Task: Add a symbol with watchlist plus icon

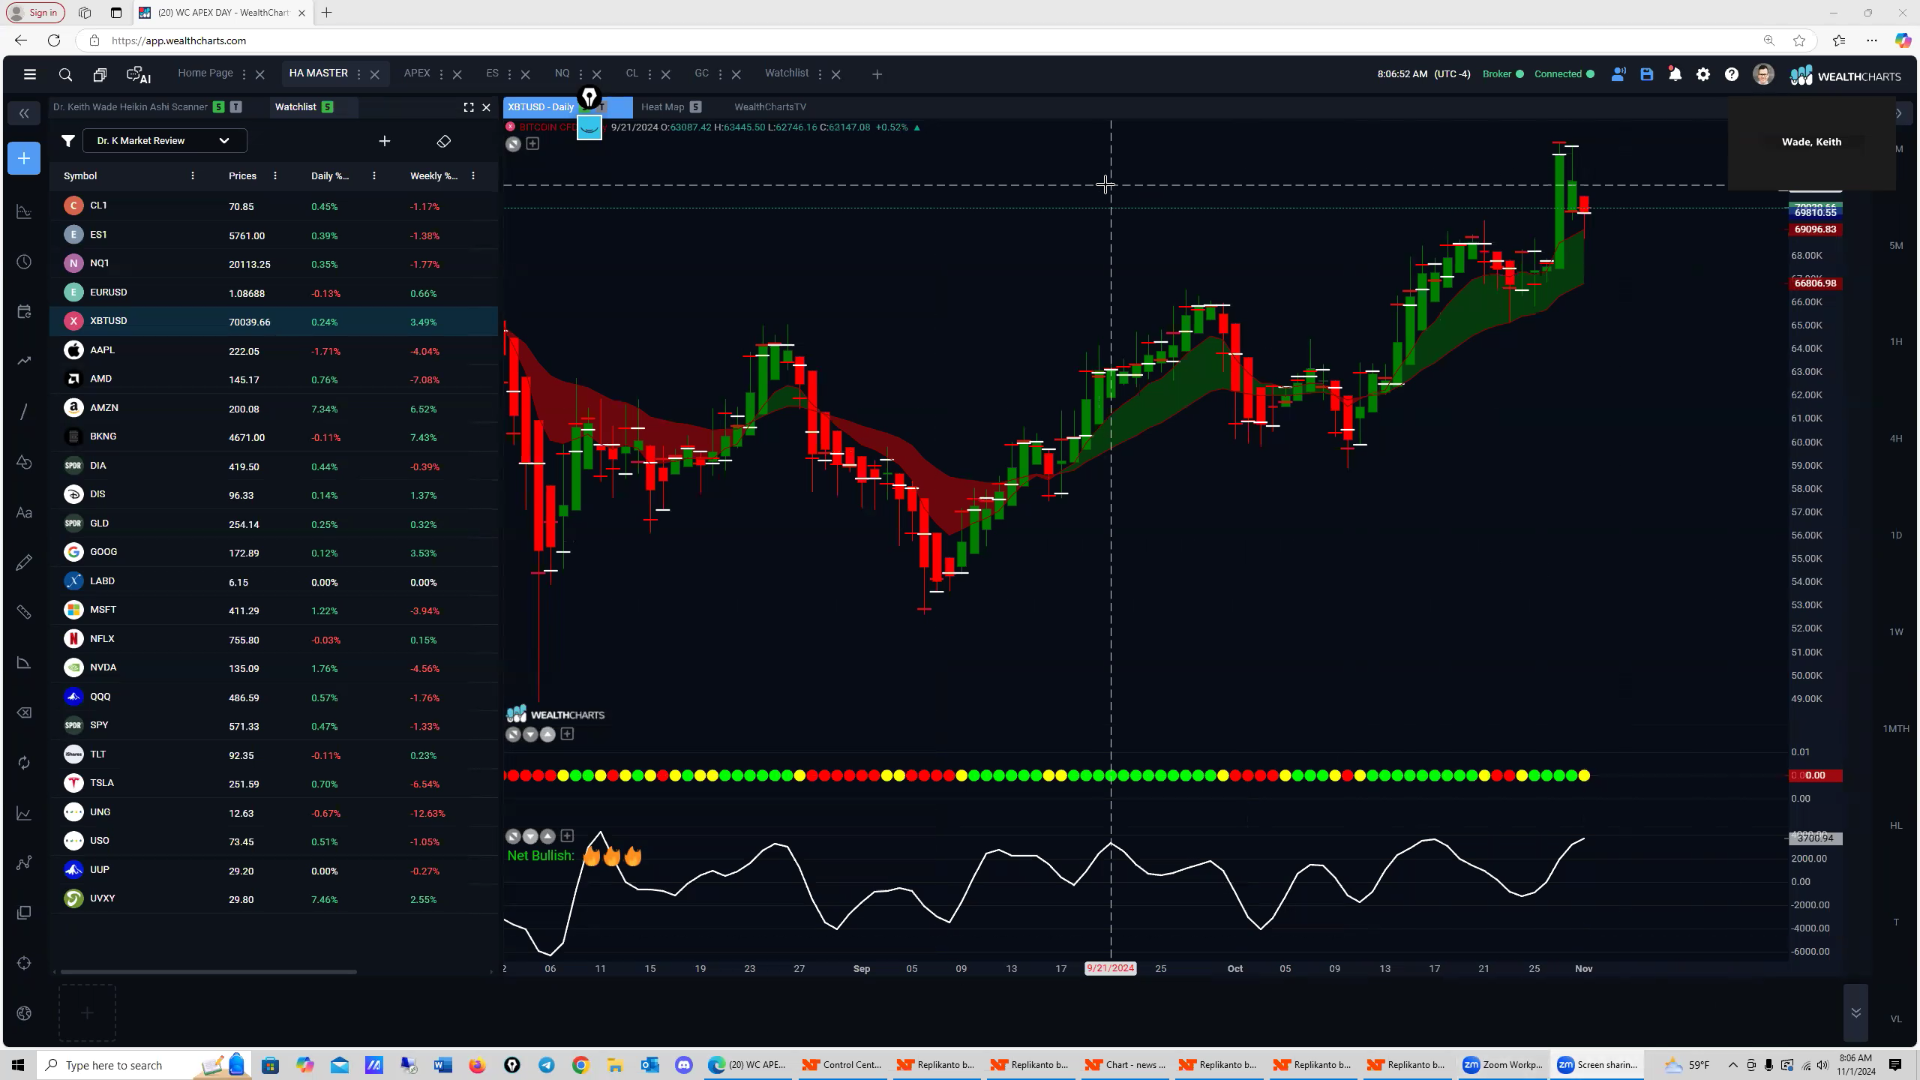Action: (x=384, y=141)
